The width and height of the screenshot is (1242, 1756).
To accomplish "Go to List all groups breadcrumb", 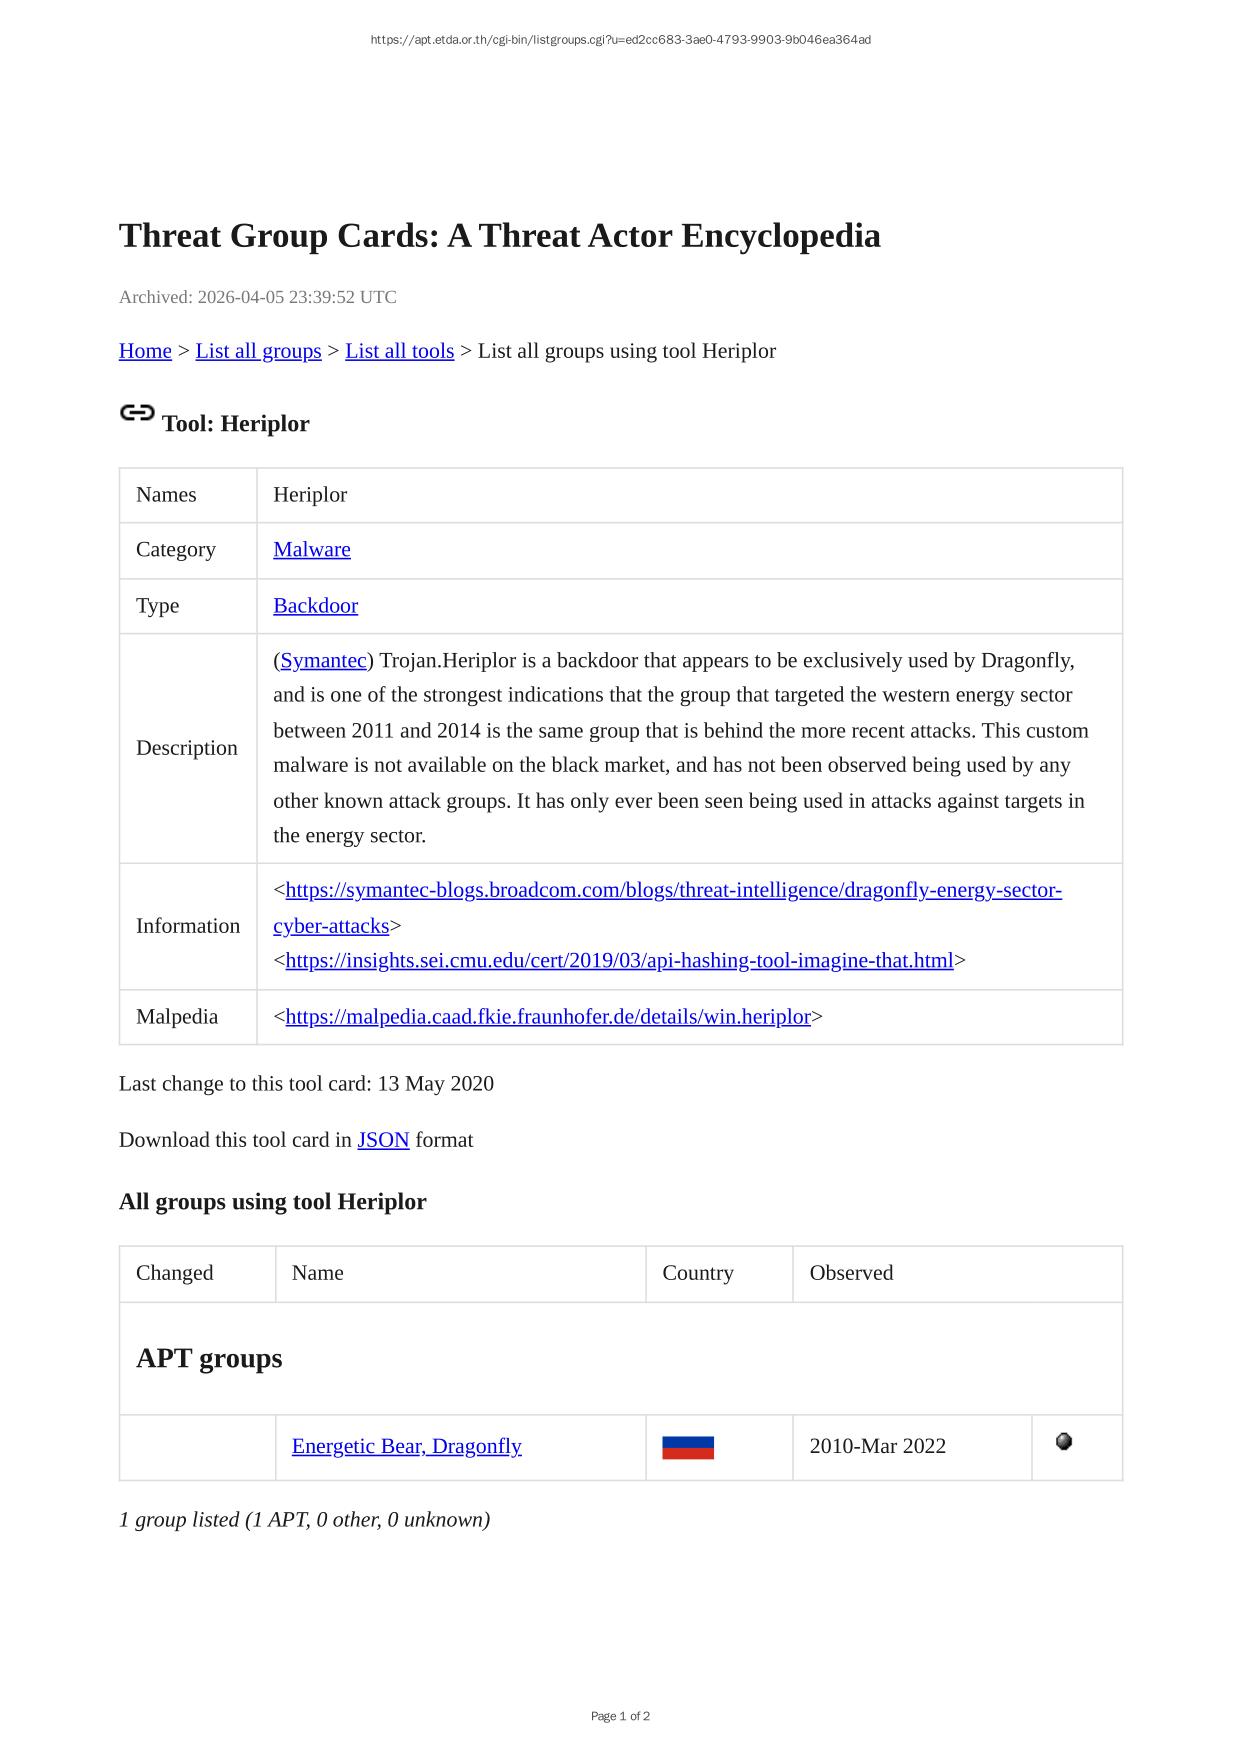I will point(258,351).
